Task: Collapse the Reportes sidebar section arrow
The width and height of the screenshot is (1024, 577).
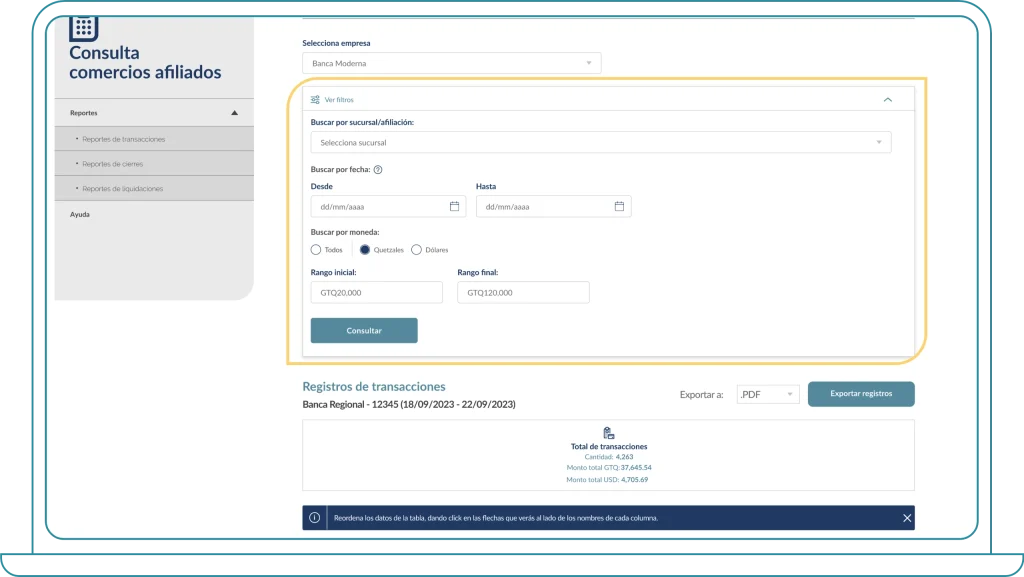Action: [x=234, y=113]
